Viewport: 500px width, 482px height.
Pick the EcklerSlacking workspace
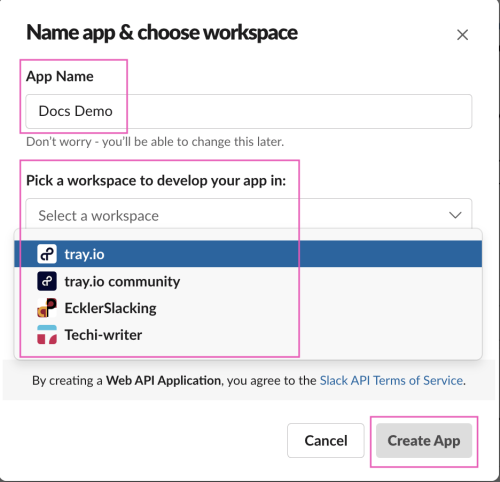tap(248, 308)
